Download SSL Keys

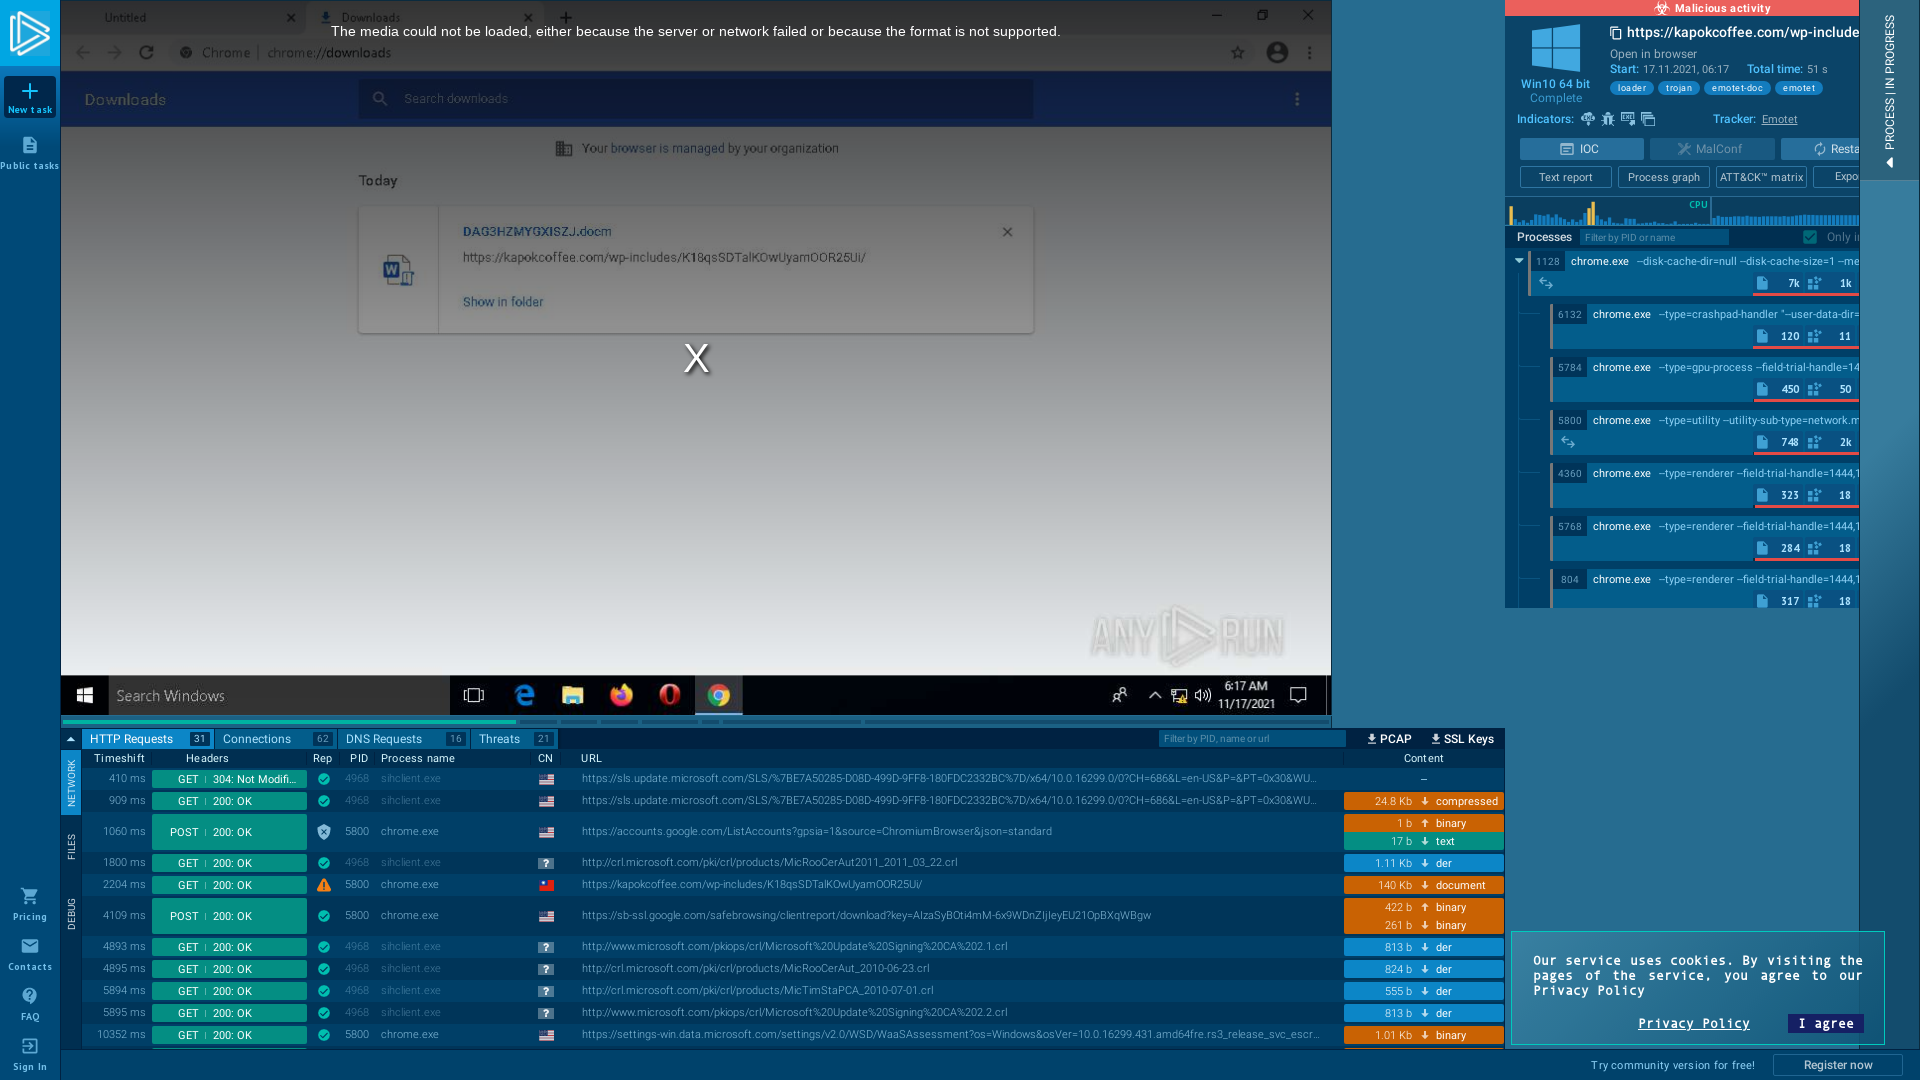(1462, 739)
